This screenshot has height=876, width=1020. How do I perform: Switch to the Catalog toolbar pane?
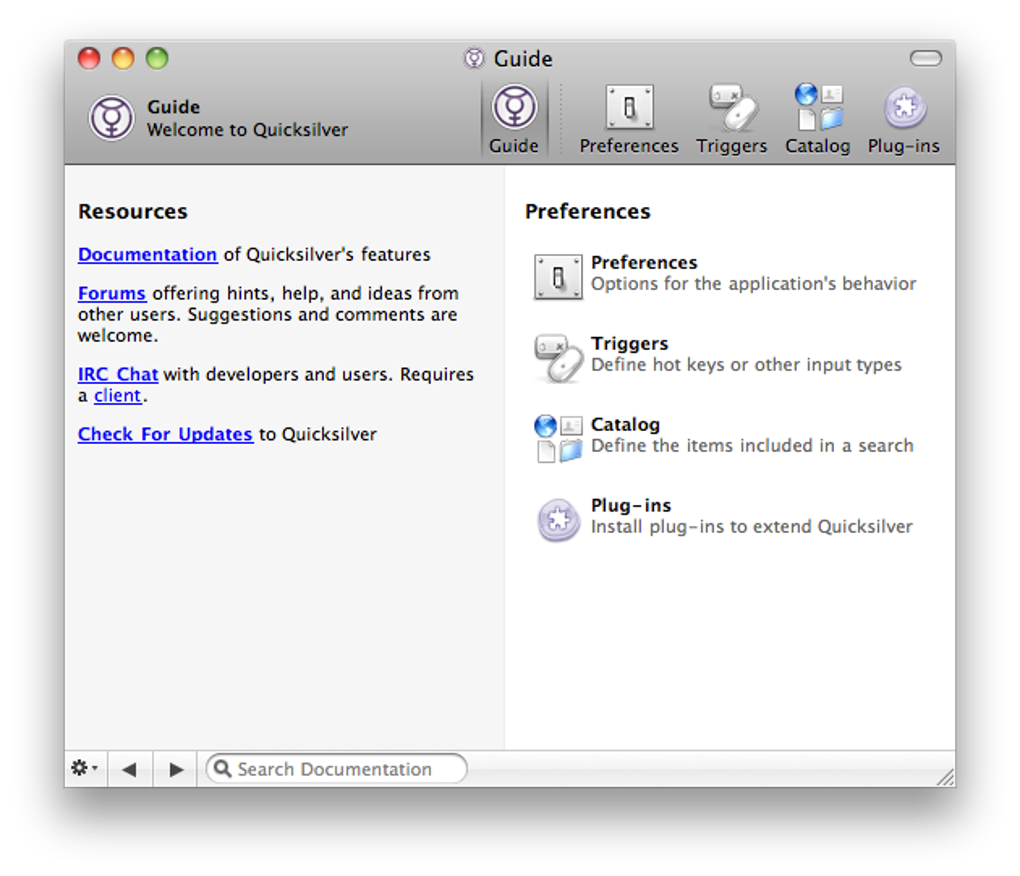click(x=818, y=110)
